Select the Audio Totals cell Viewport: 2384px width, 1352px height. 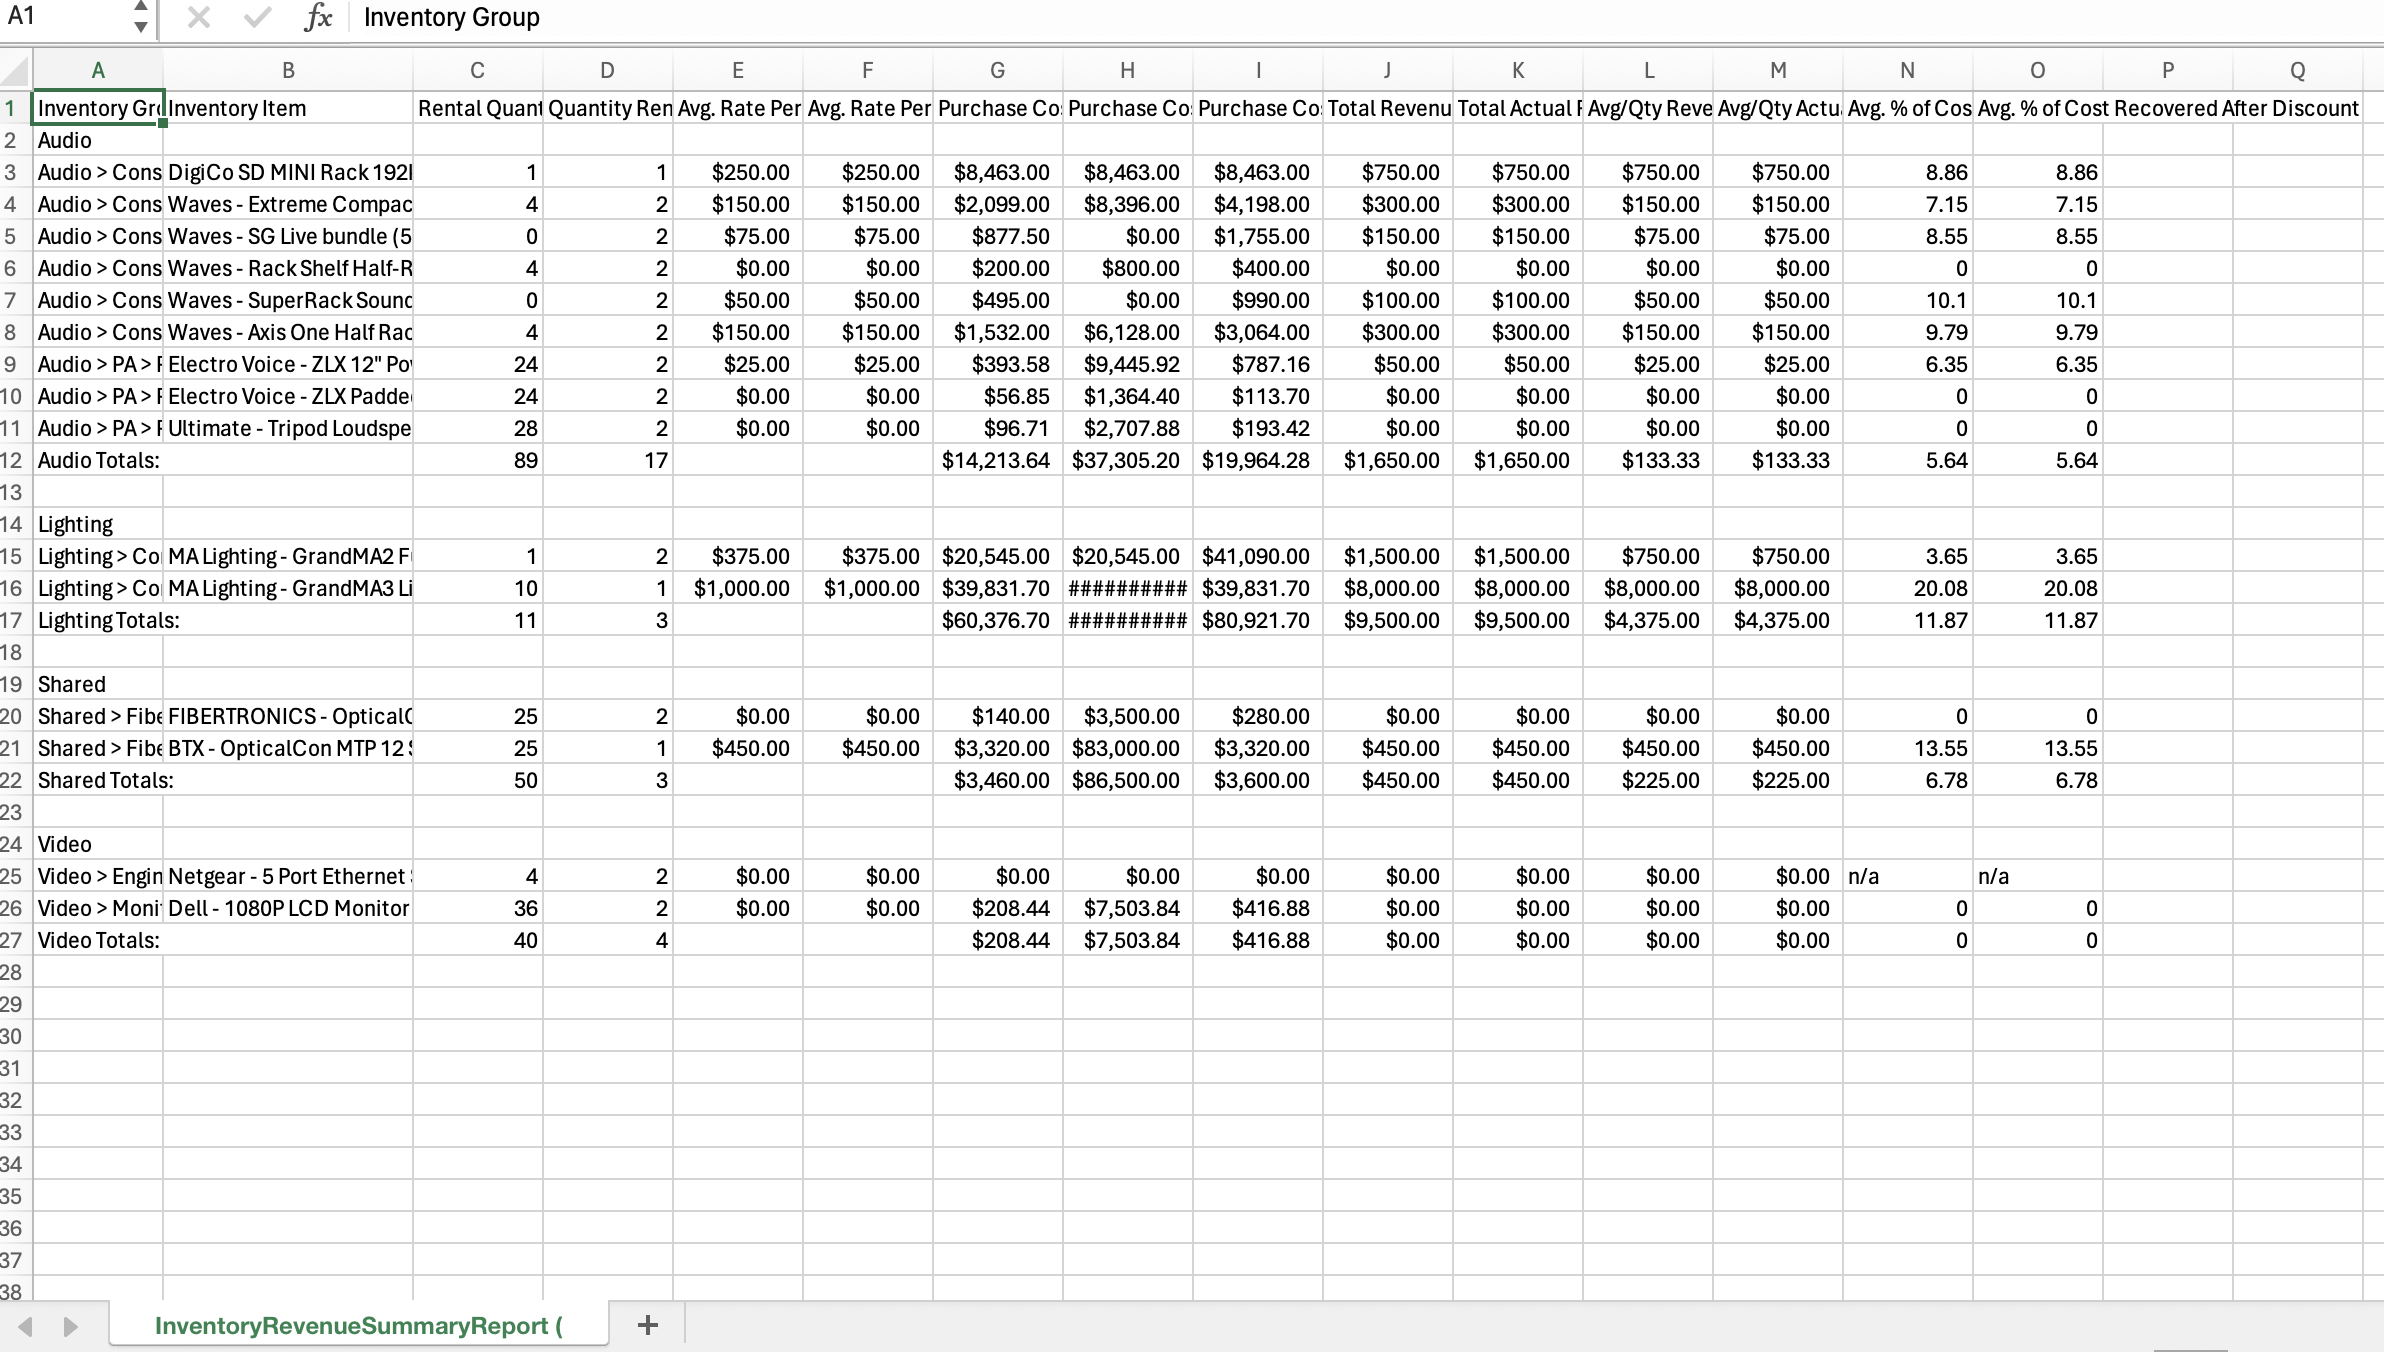pos(98,460)
